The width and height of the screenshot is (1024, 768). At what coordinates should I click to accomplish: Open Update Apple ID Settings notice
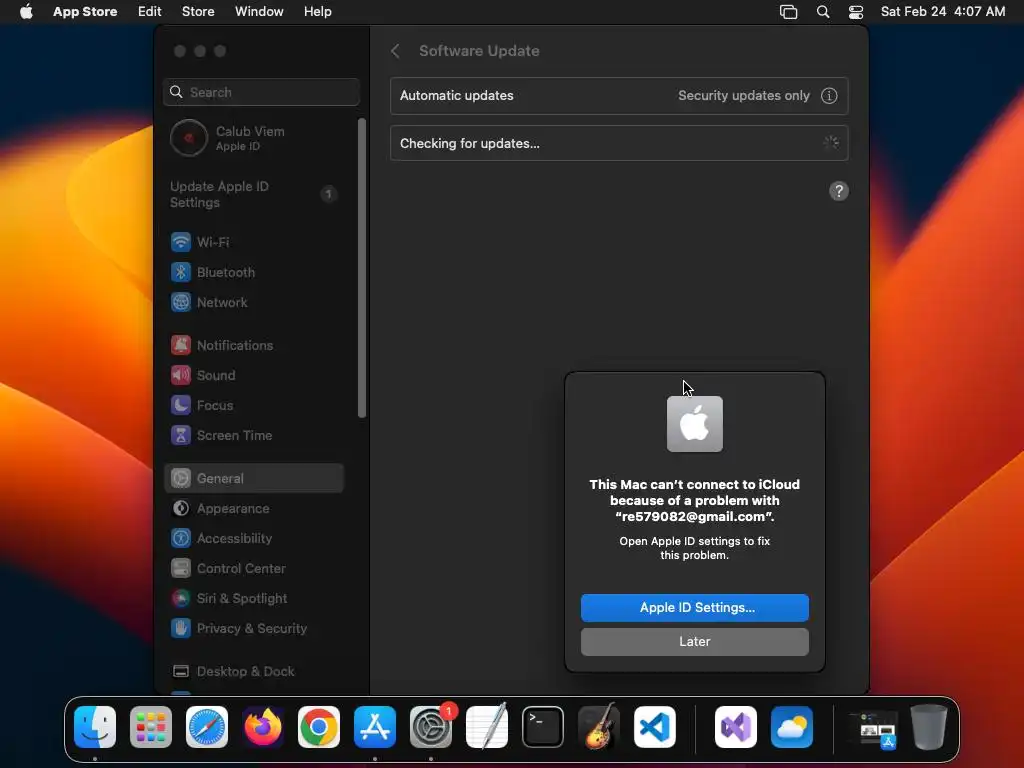pyautogui.click(x=255, y=195)
